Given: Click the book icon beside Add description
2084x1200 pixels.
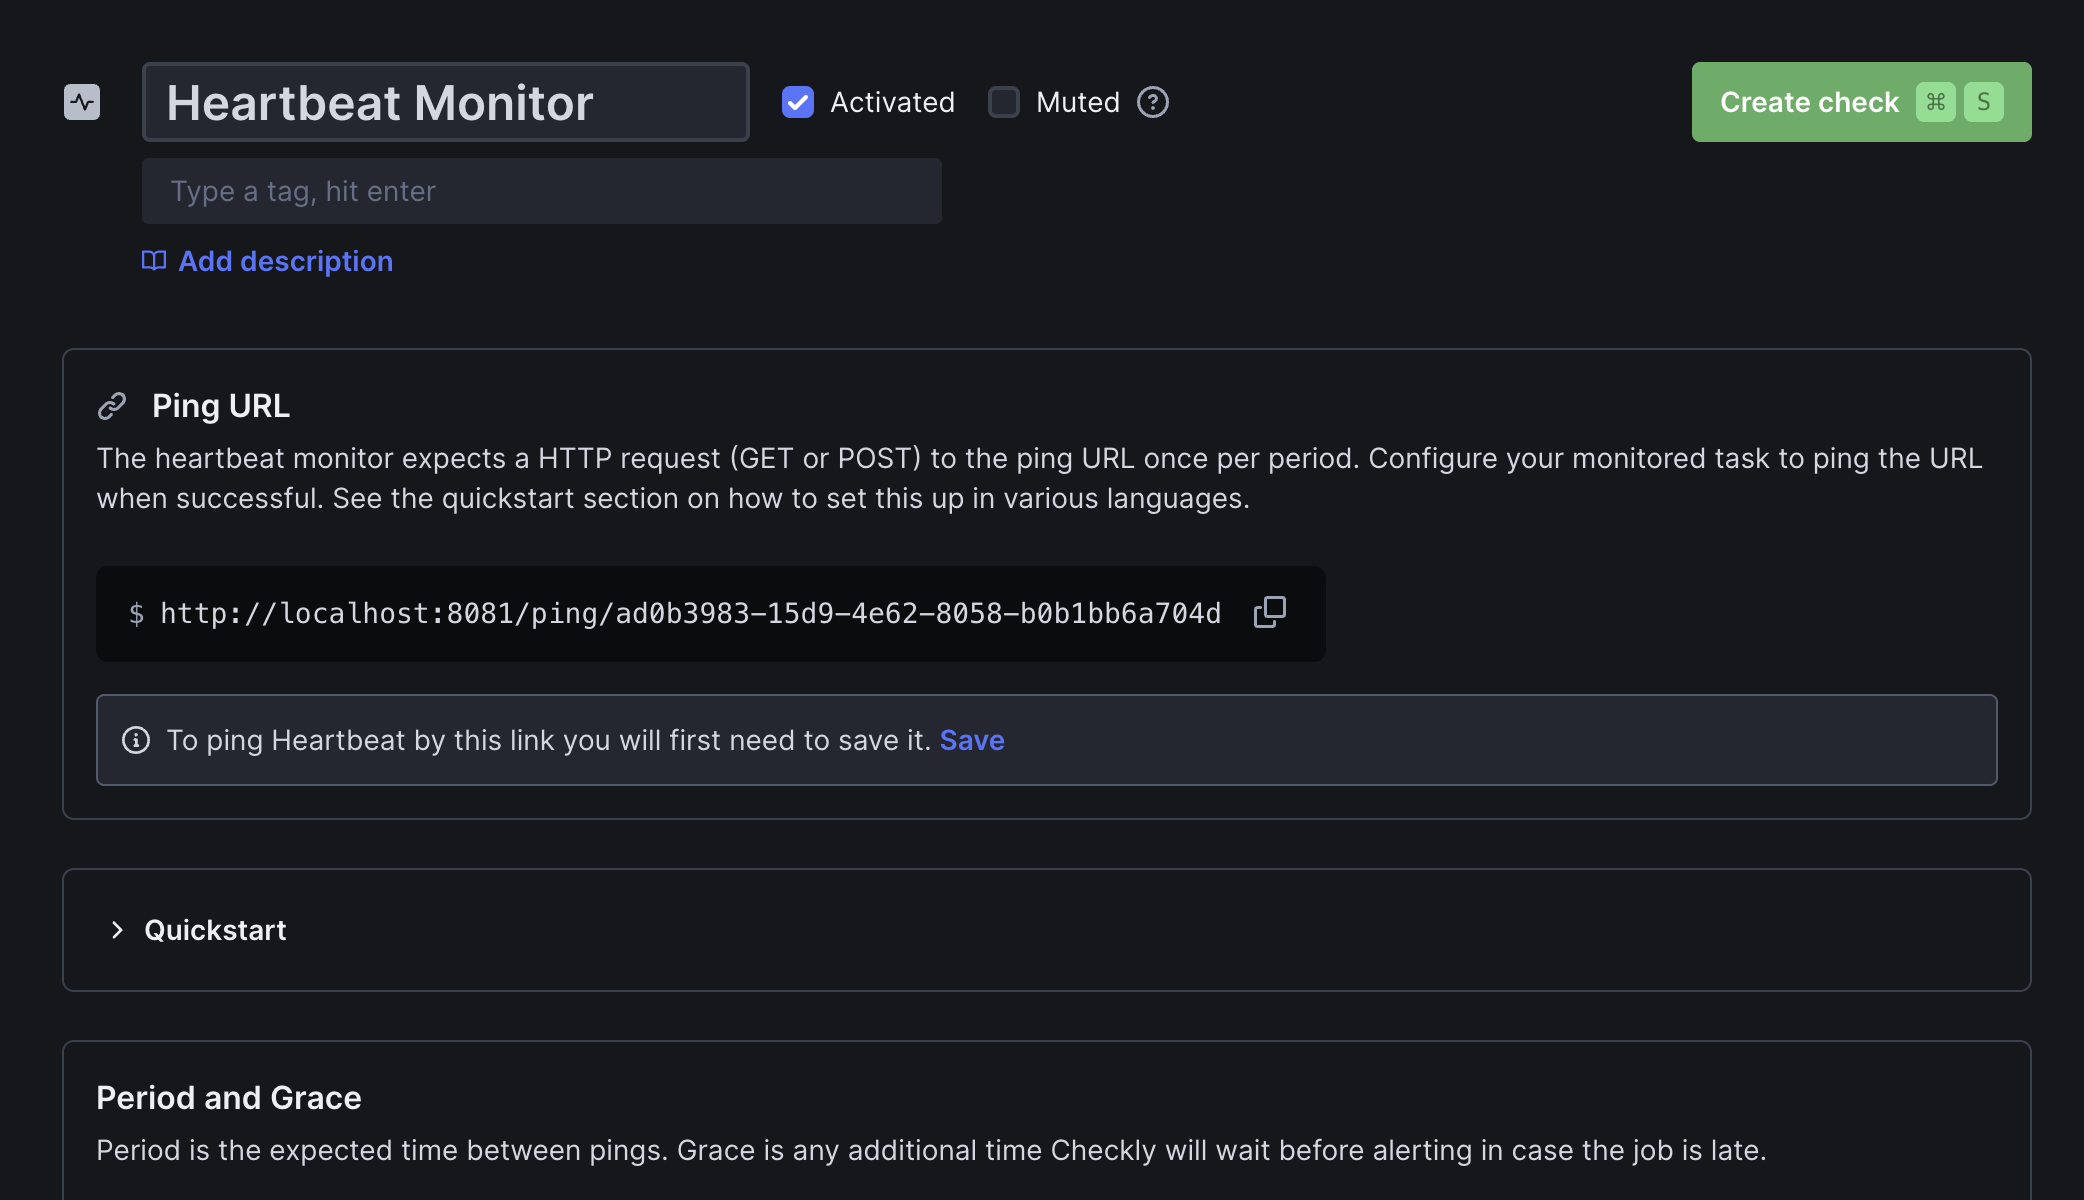Looking at the screenshot, I should click(154, 261).
